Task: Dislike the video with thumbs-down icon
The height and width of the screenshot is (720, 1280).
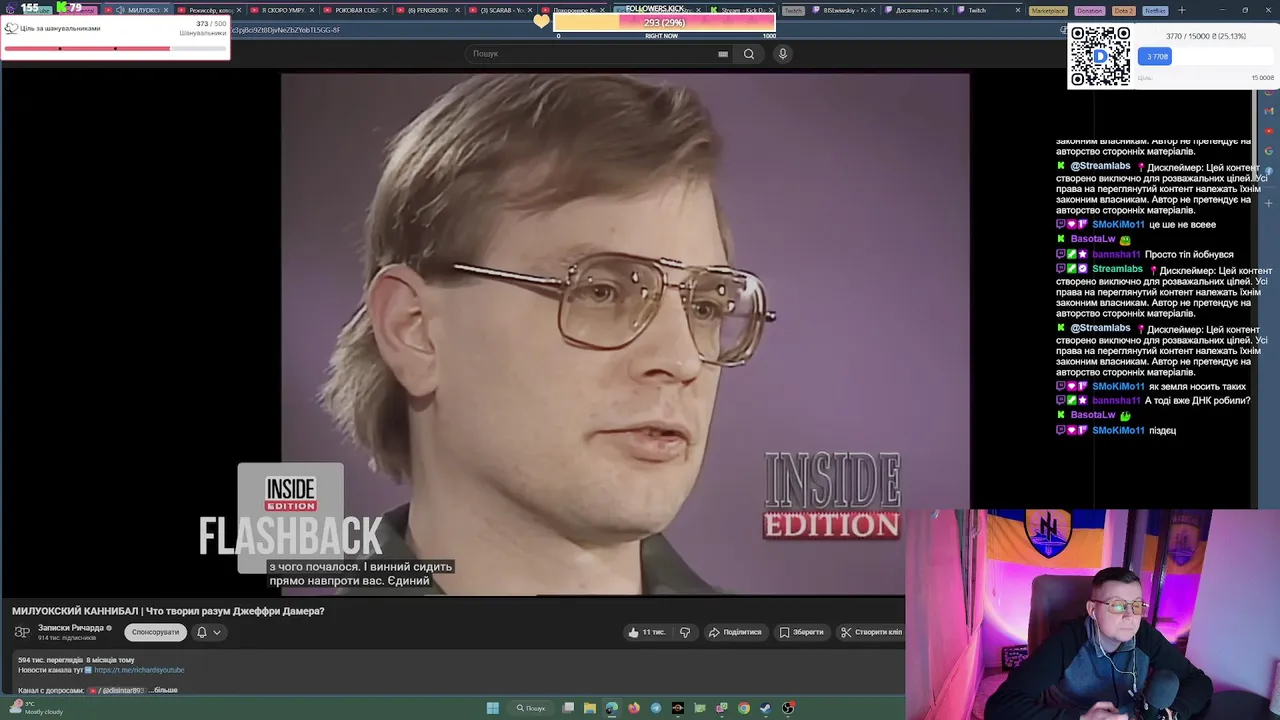Action: [685, 632]
